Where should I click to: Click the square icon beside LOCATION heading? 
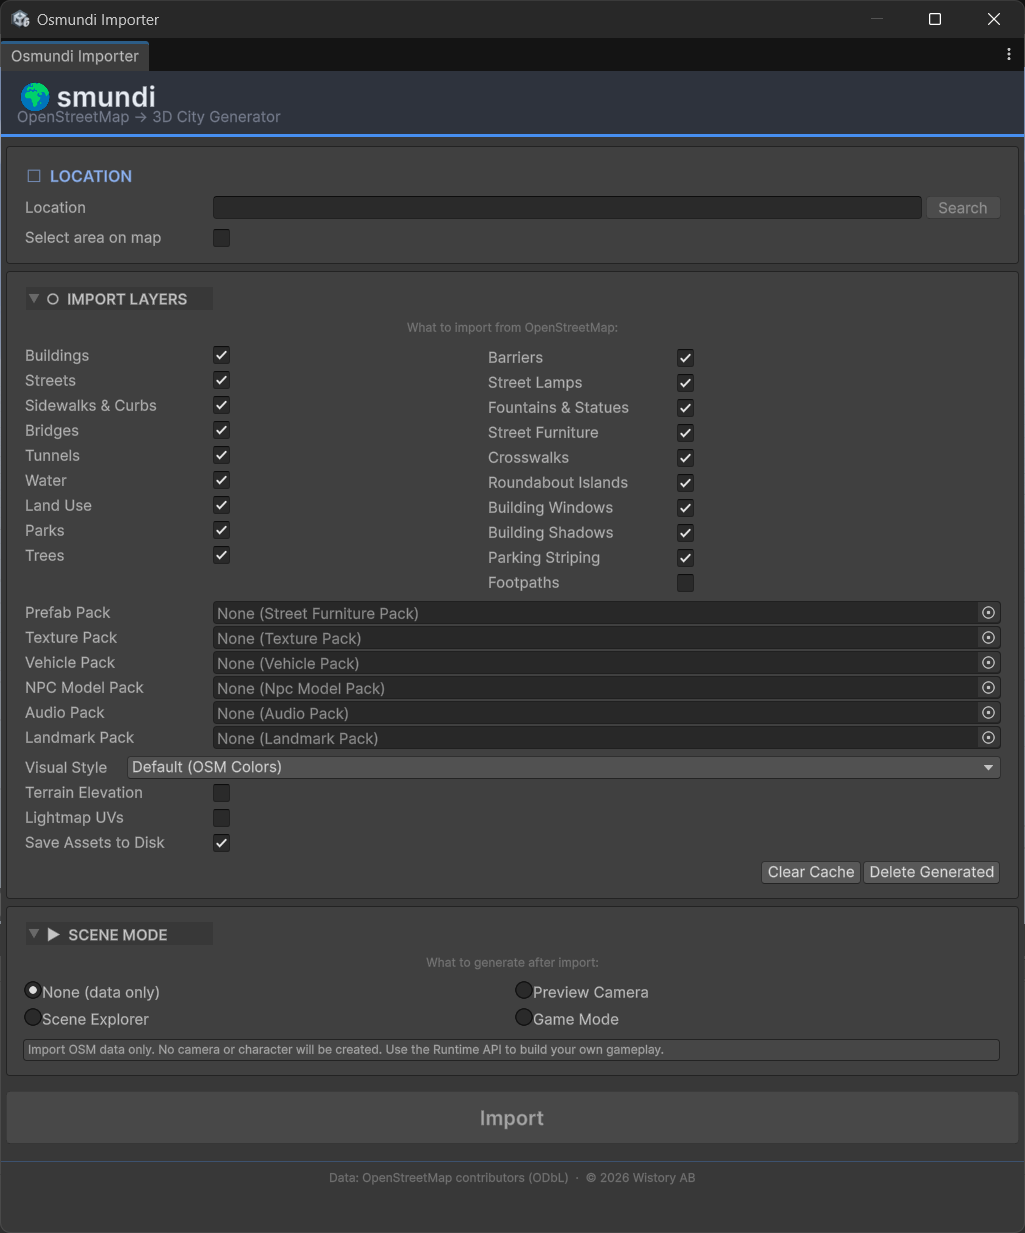33,175
